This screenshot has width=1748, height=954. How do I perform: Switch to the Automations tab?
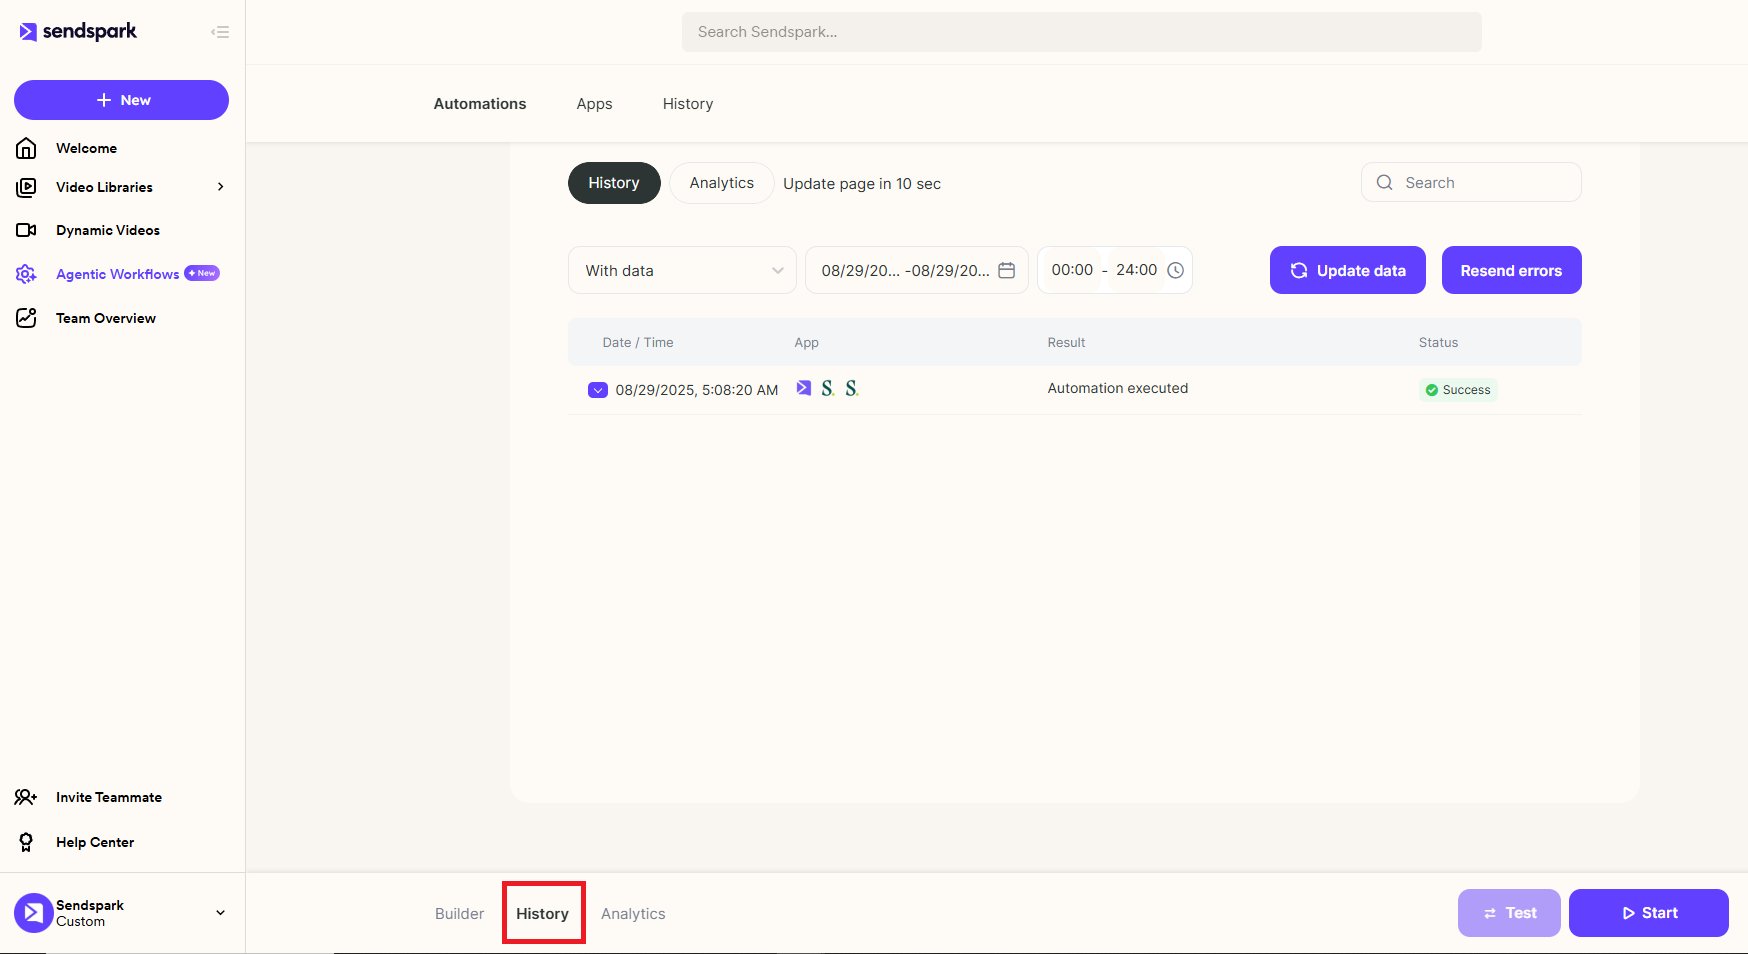coord(480,104)
